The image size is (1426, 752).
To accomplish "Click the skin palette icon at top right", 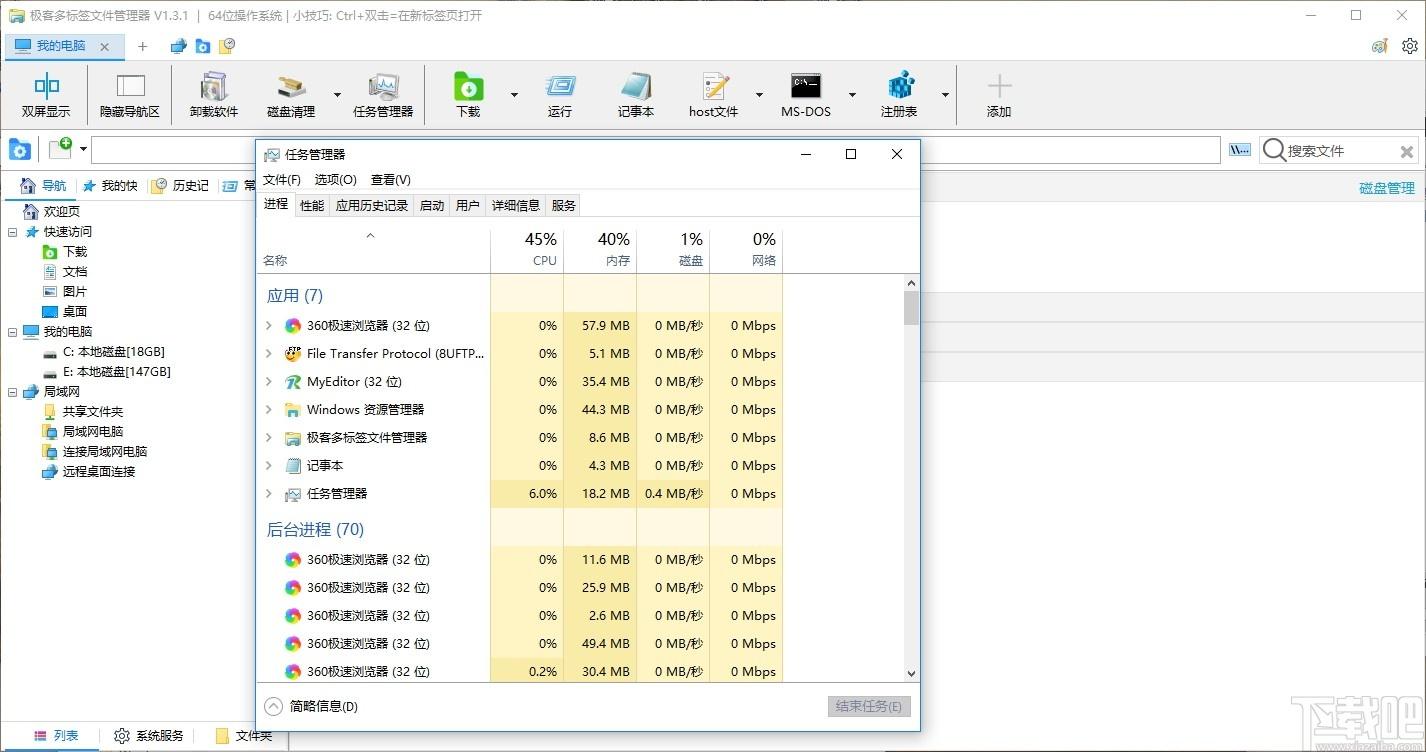I will pos(1380,46).
